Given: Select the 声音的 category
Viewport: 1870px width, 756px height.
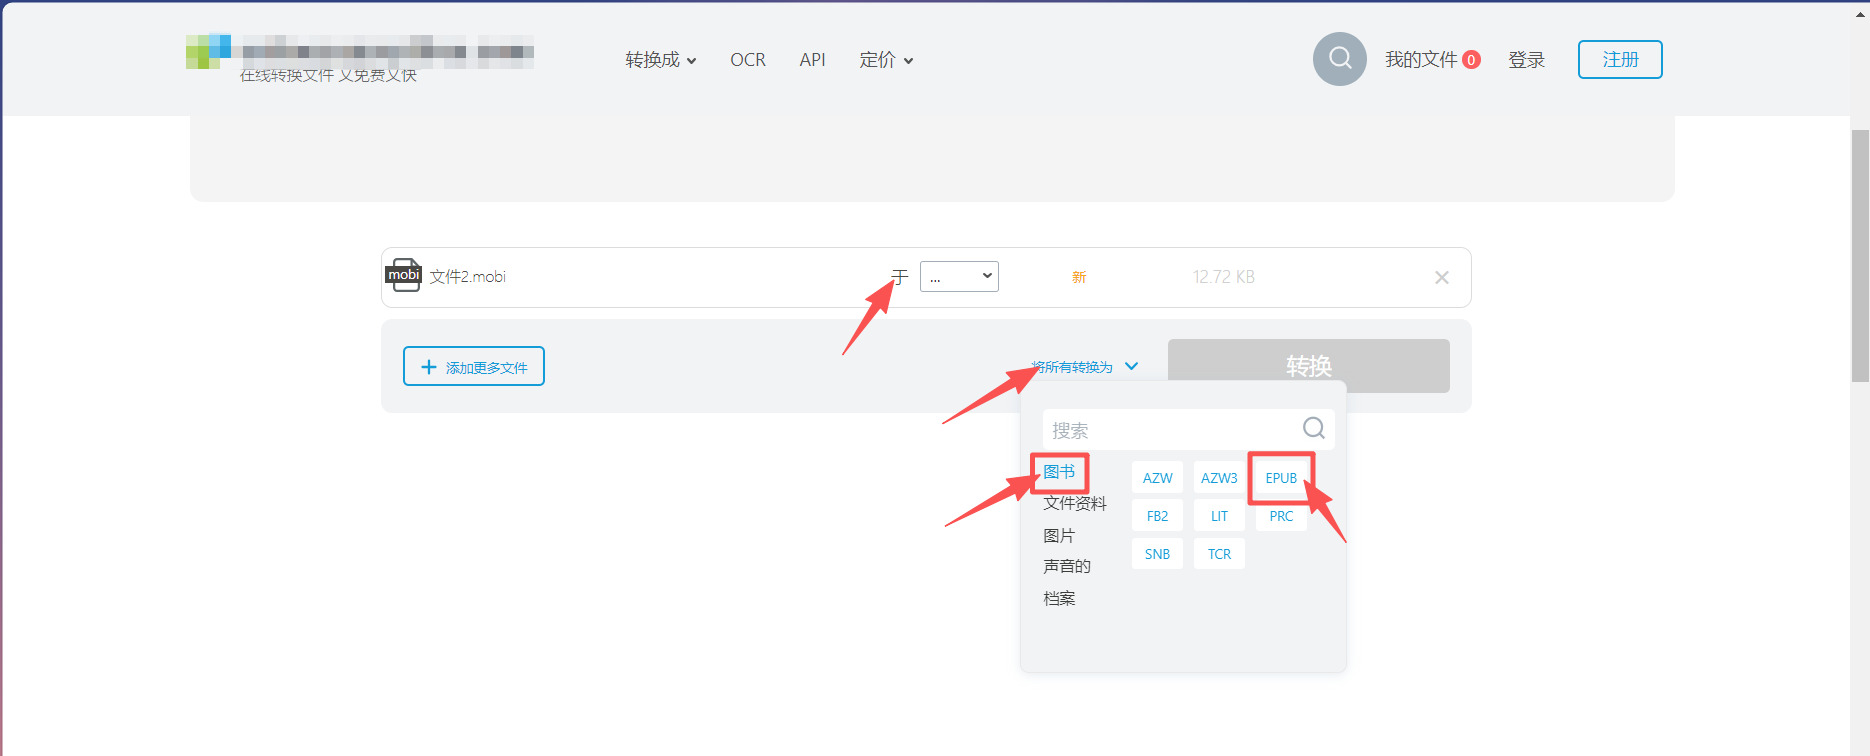Looking at the screenshot, I should [x=1067, y=566].
